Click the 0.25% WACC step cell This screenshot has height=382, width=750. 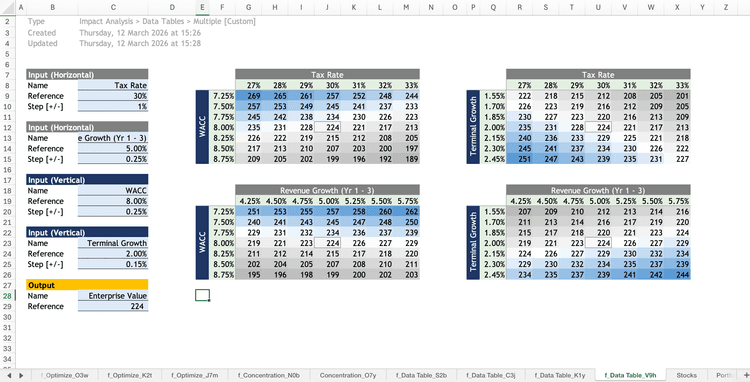coord(113,212)
